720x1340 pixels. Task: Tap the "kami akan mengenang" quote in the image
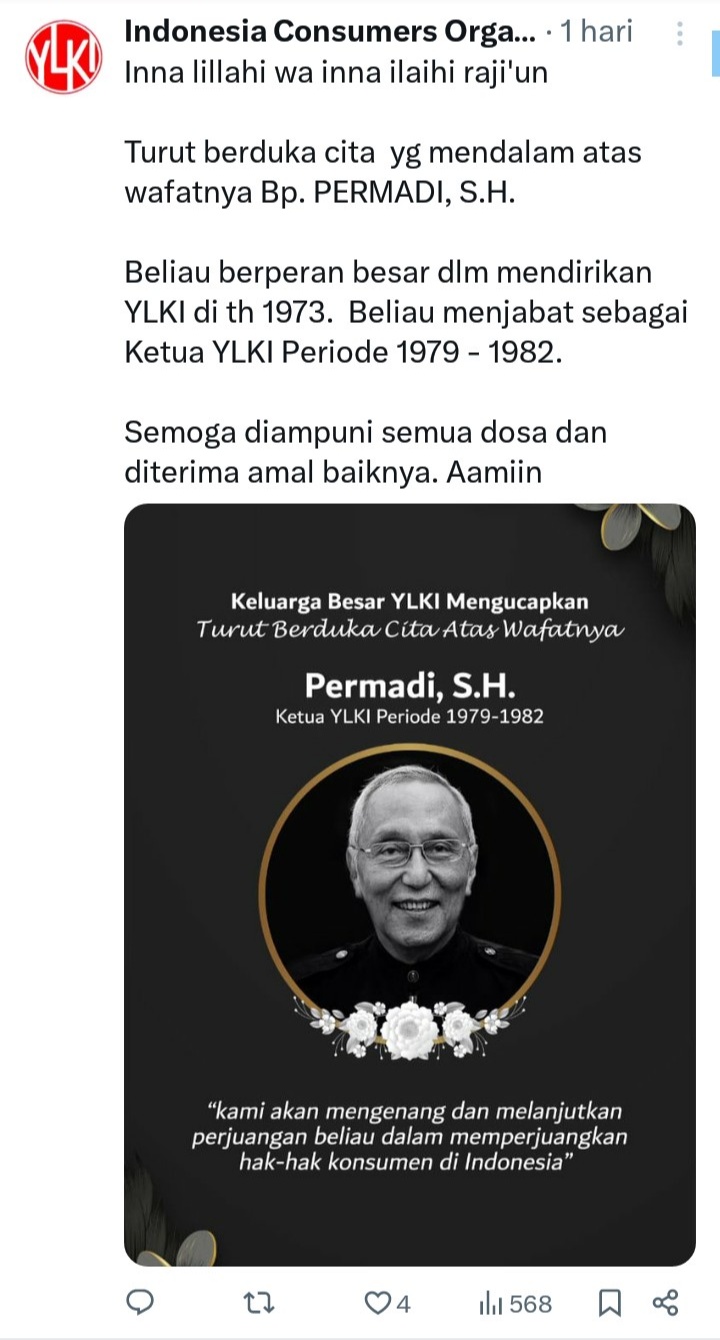click(409, 1137)
